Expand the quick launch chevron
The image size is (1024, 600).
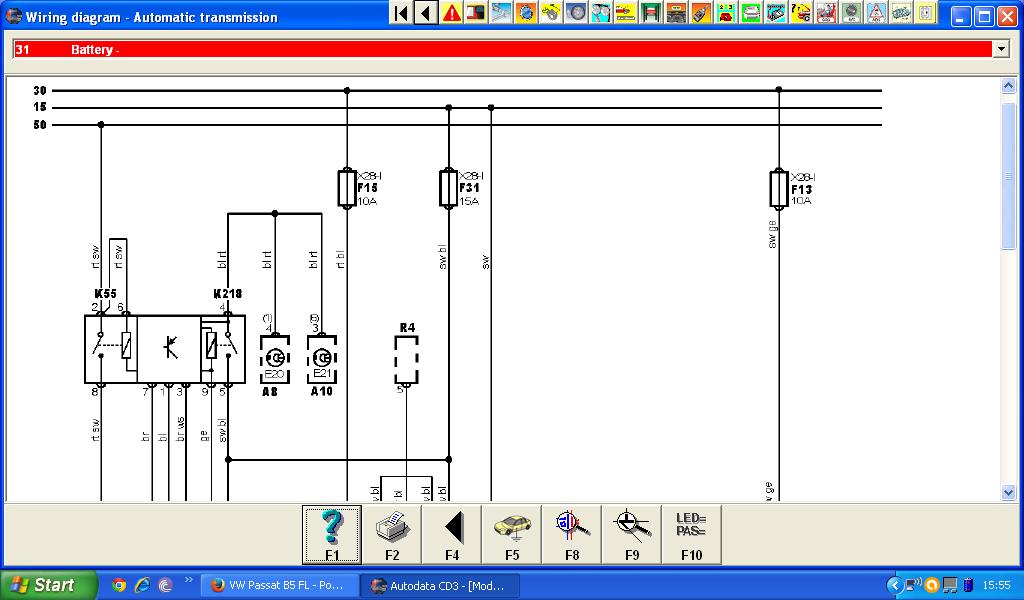tap(189, 580)
